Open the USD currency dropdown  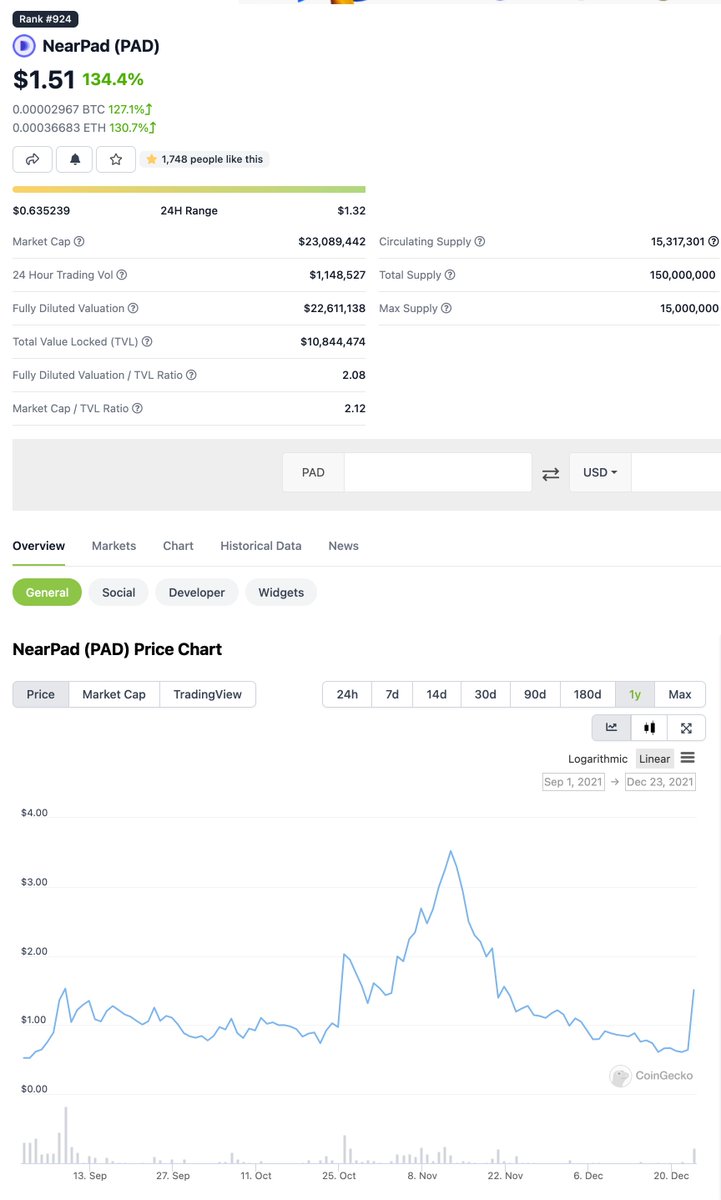(600, 472)
